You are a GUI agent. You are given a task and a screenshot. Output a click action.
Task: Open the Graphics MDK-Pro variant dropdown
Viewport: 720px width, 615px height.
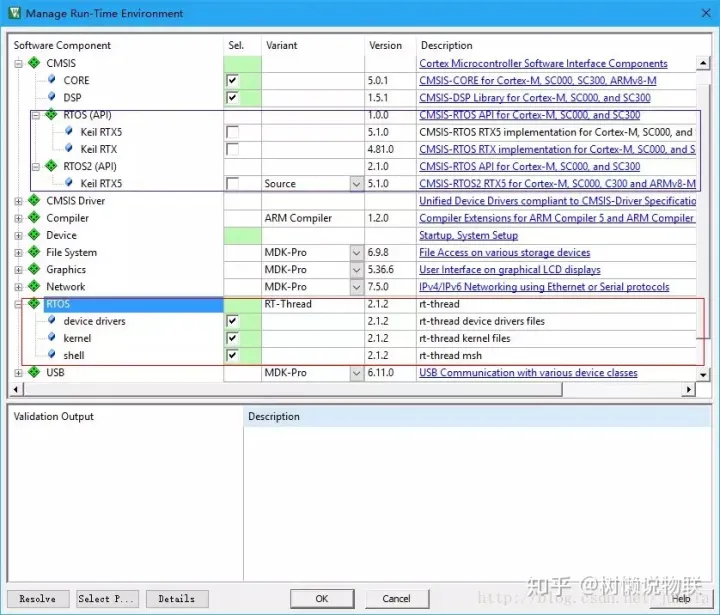356,270
